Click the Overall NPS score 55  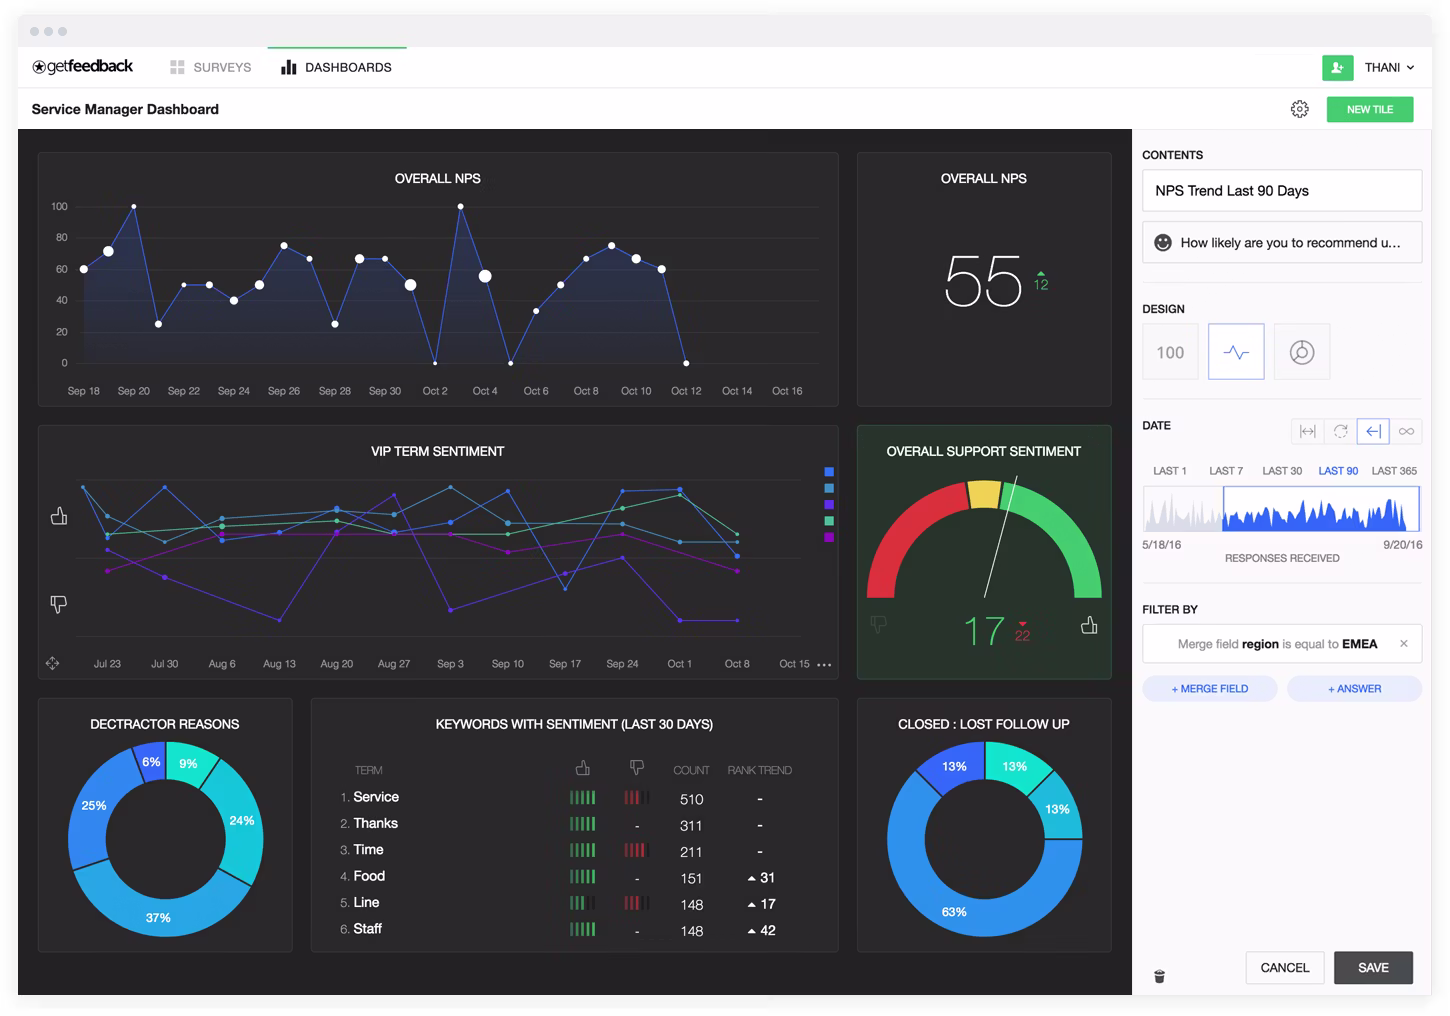point(983,281)
